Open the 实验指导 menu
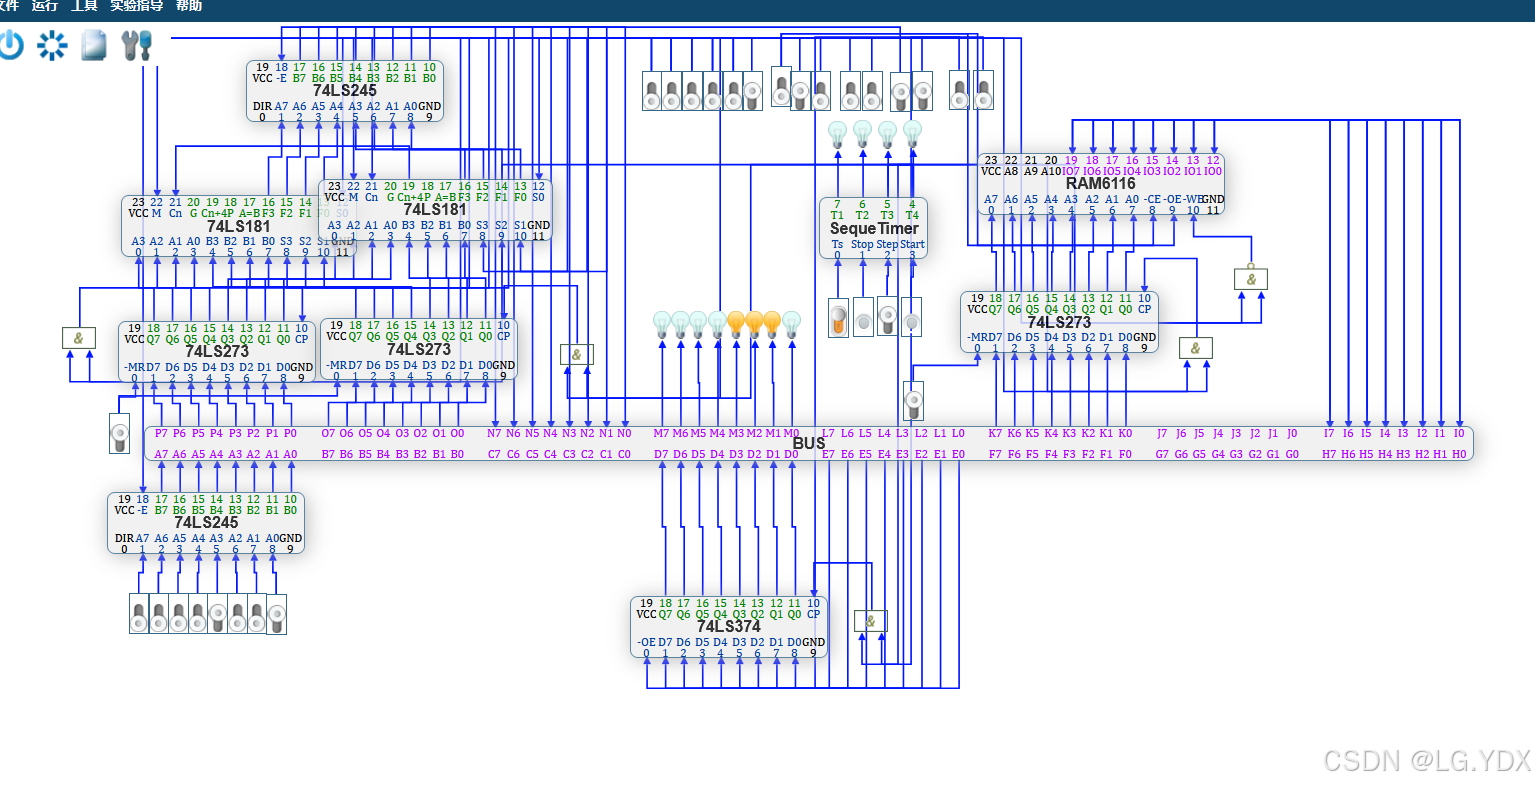 [x=137, y=6]
